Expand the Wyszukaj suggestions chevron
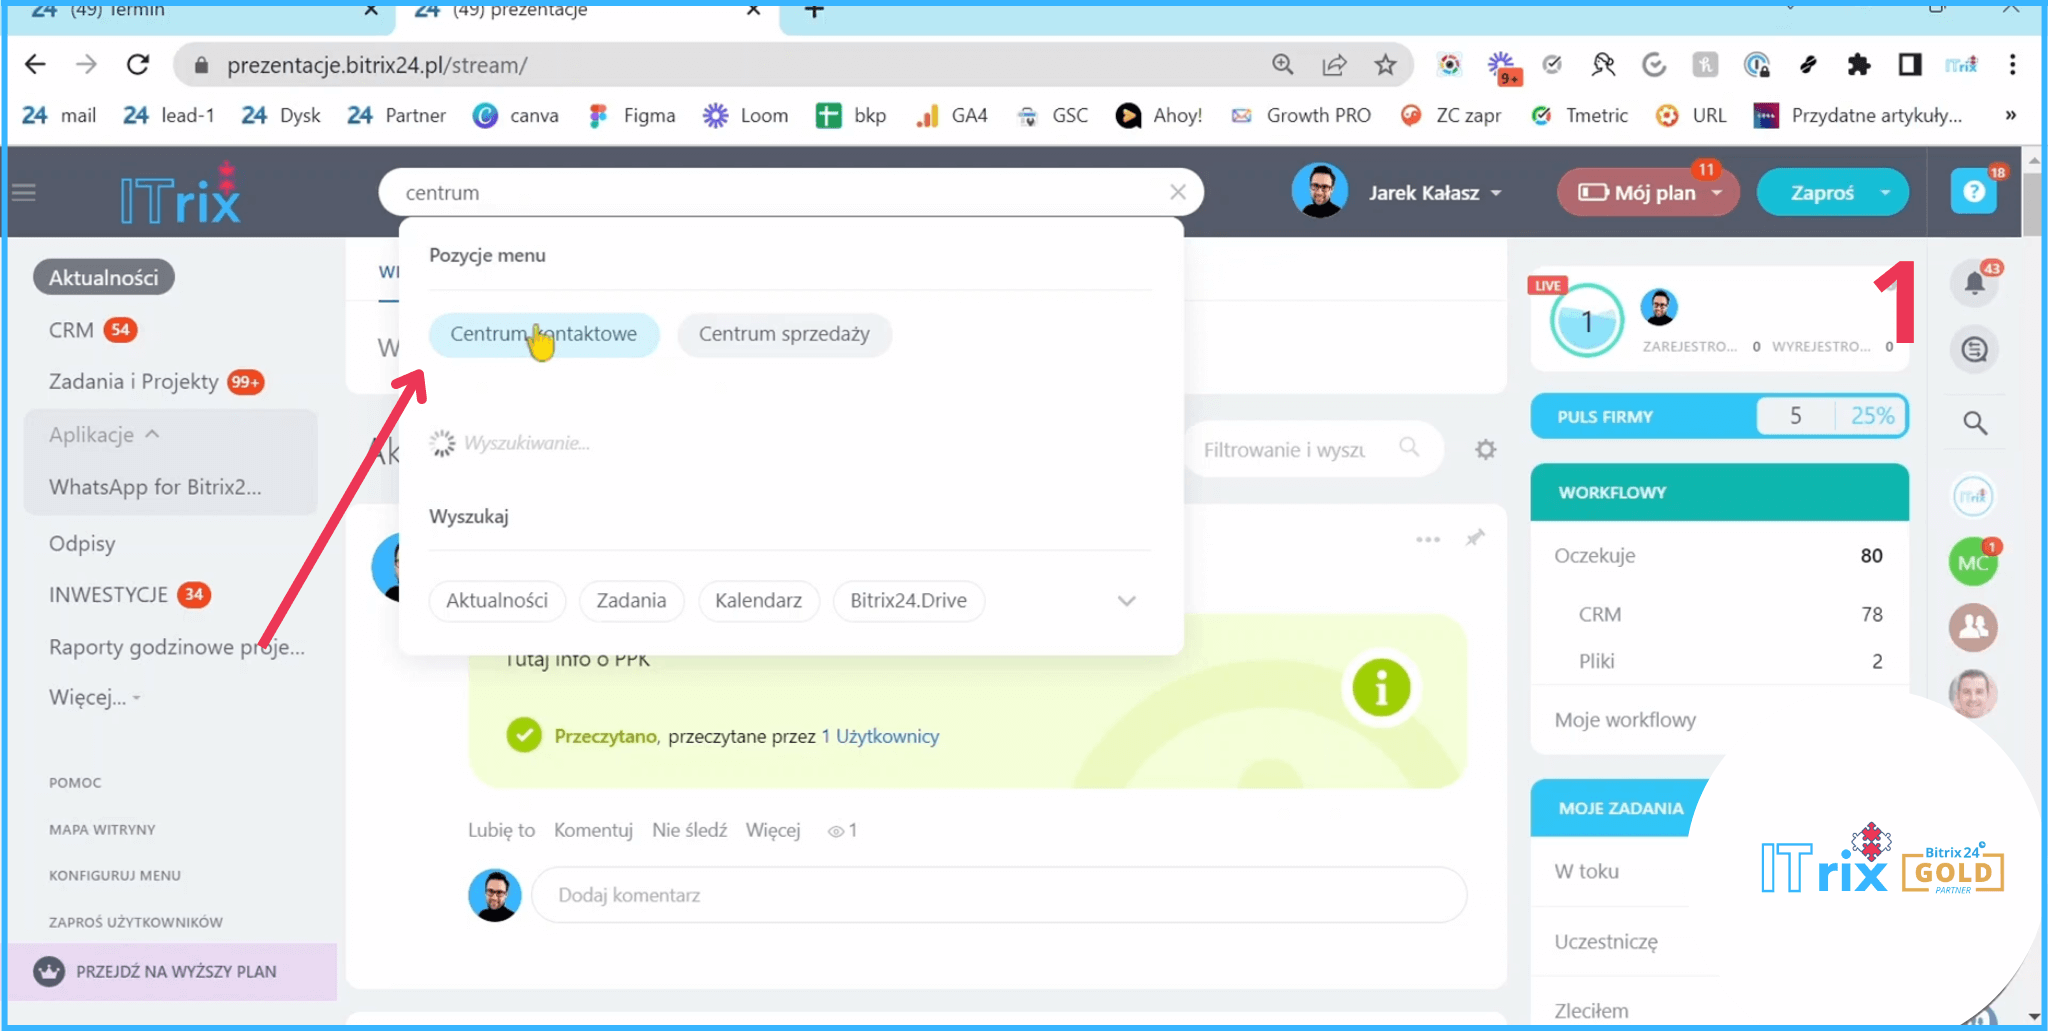Image resolution: width=2048 pixels, height=1031 pixels. (x=1127, y=601)
